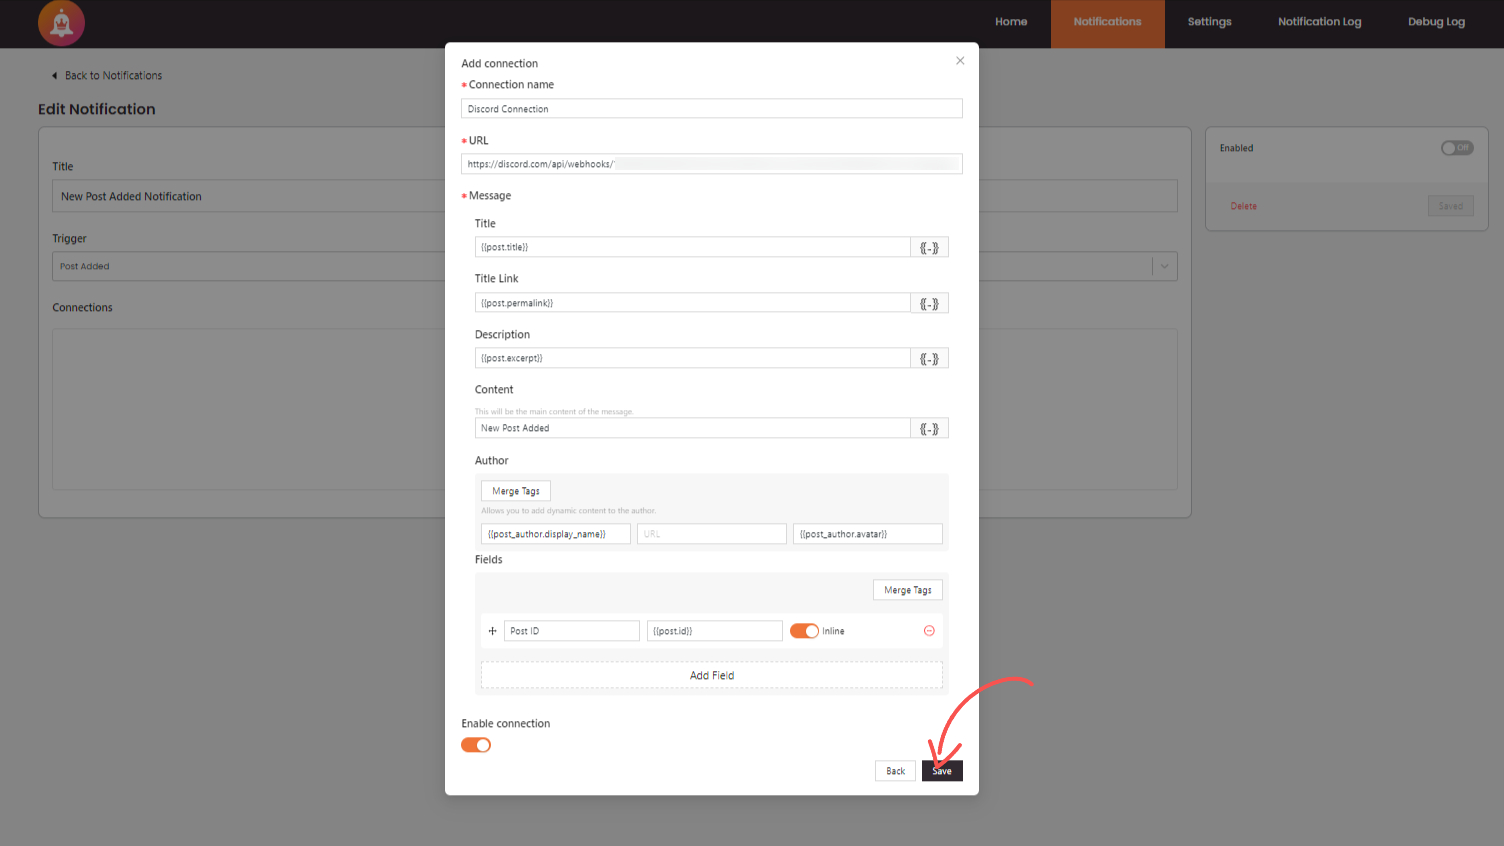Image resolution: width=1504 pixels, height=846 pixels.
Task: Click inside the Connection name input field
Action: pyautogui.click(x=711, y=108)
